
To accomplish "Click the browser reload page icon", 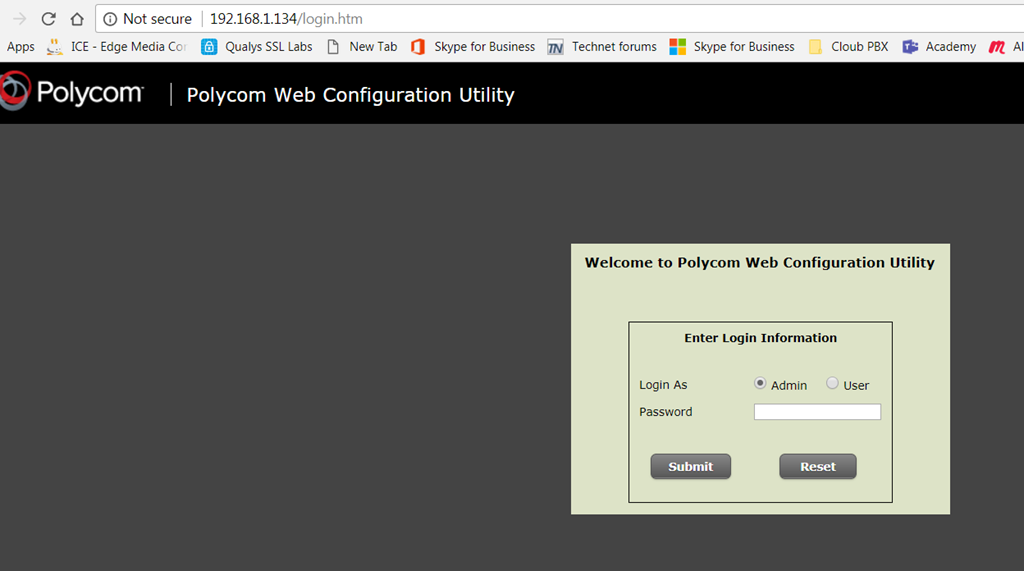I will [48, 19].
